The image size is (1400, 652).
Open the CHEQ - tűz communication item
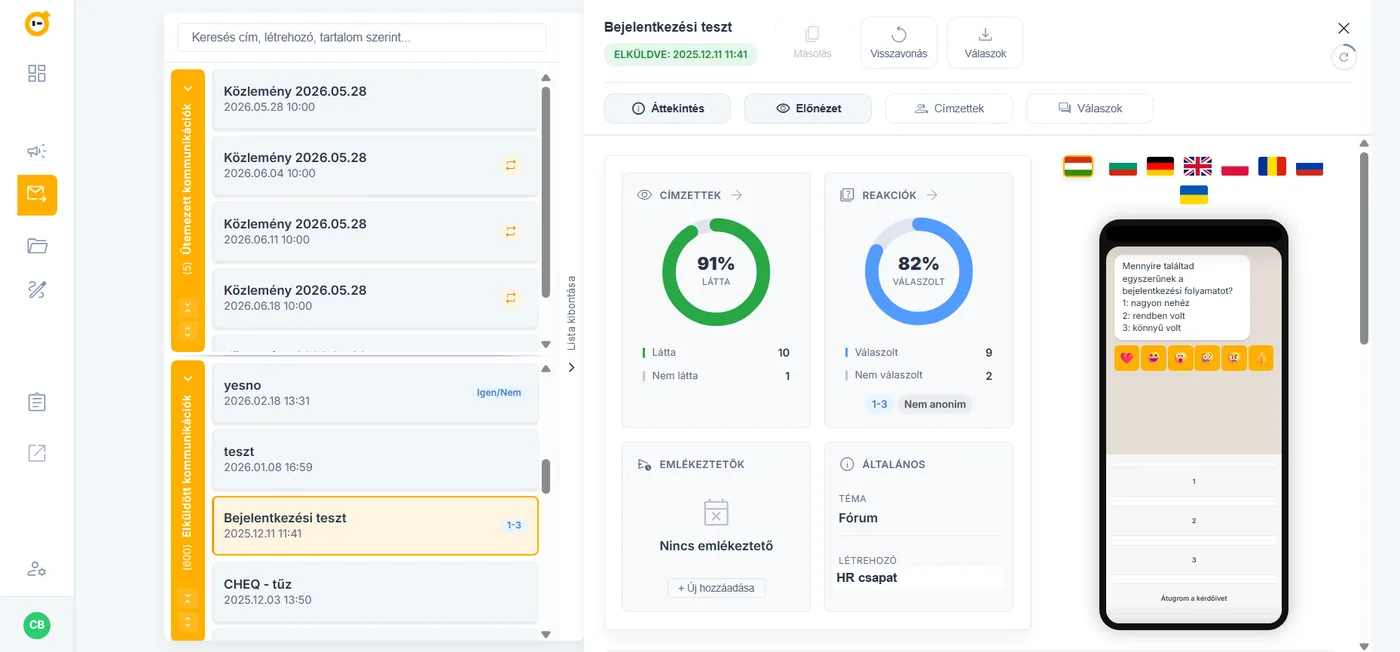click(375, 592)
